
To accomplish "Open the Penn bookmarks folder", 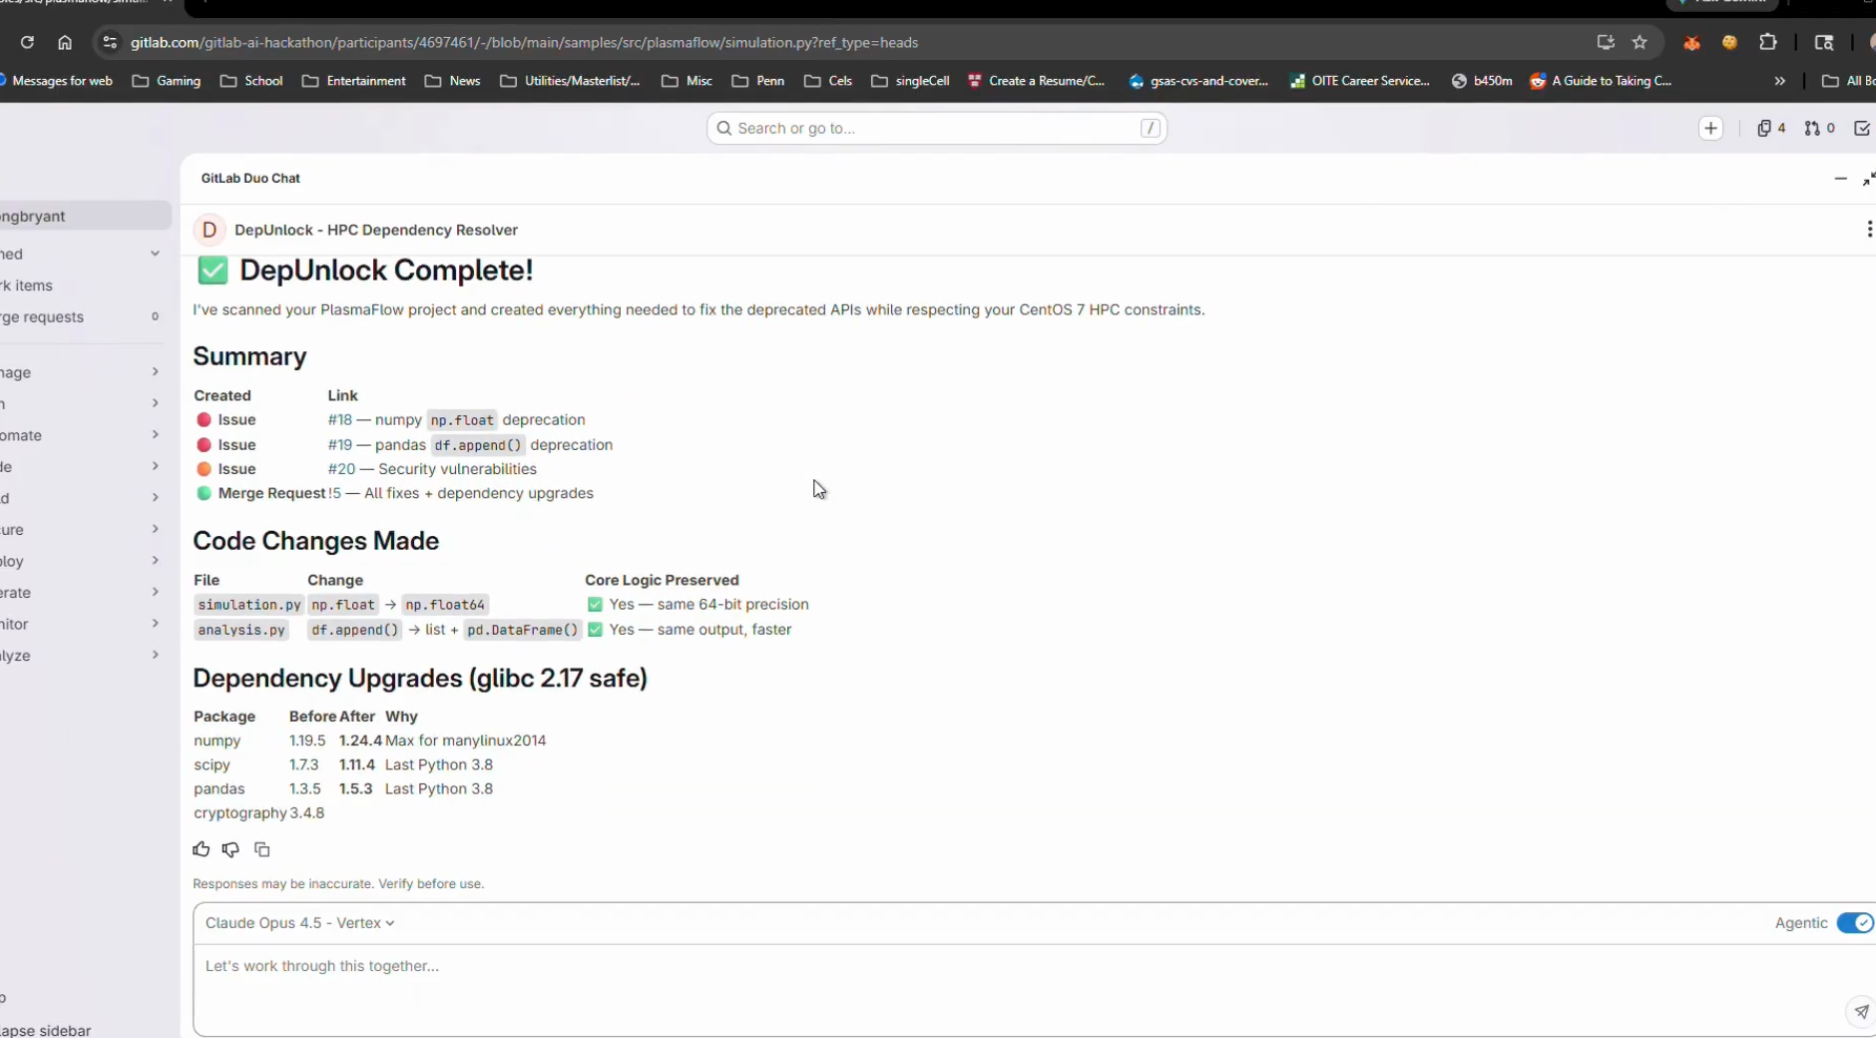I will (x=758, y=81).
